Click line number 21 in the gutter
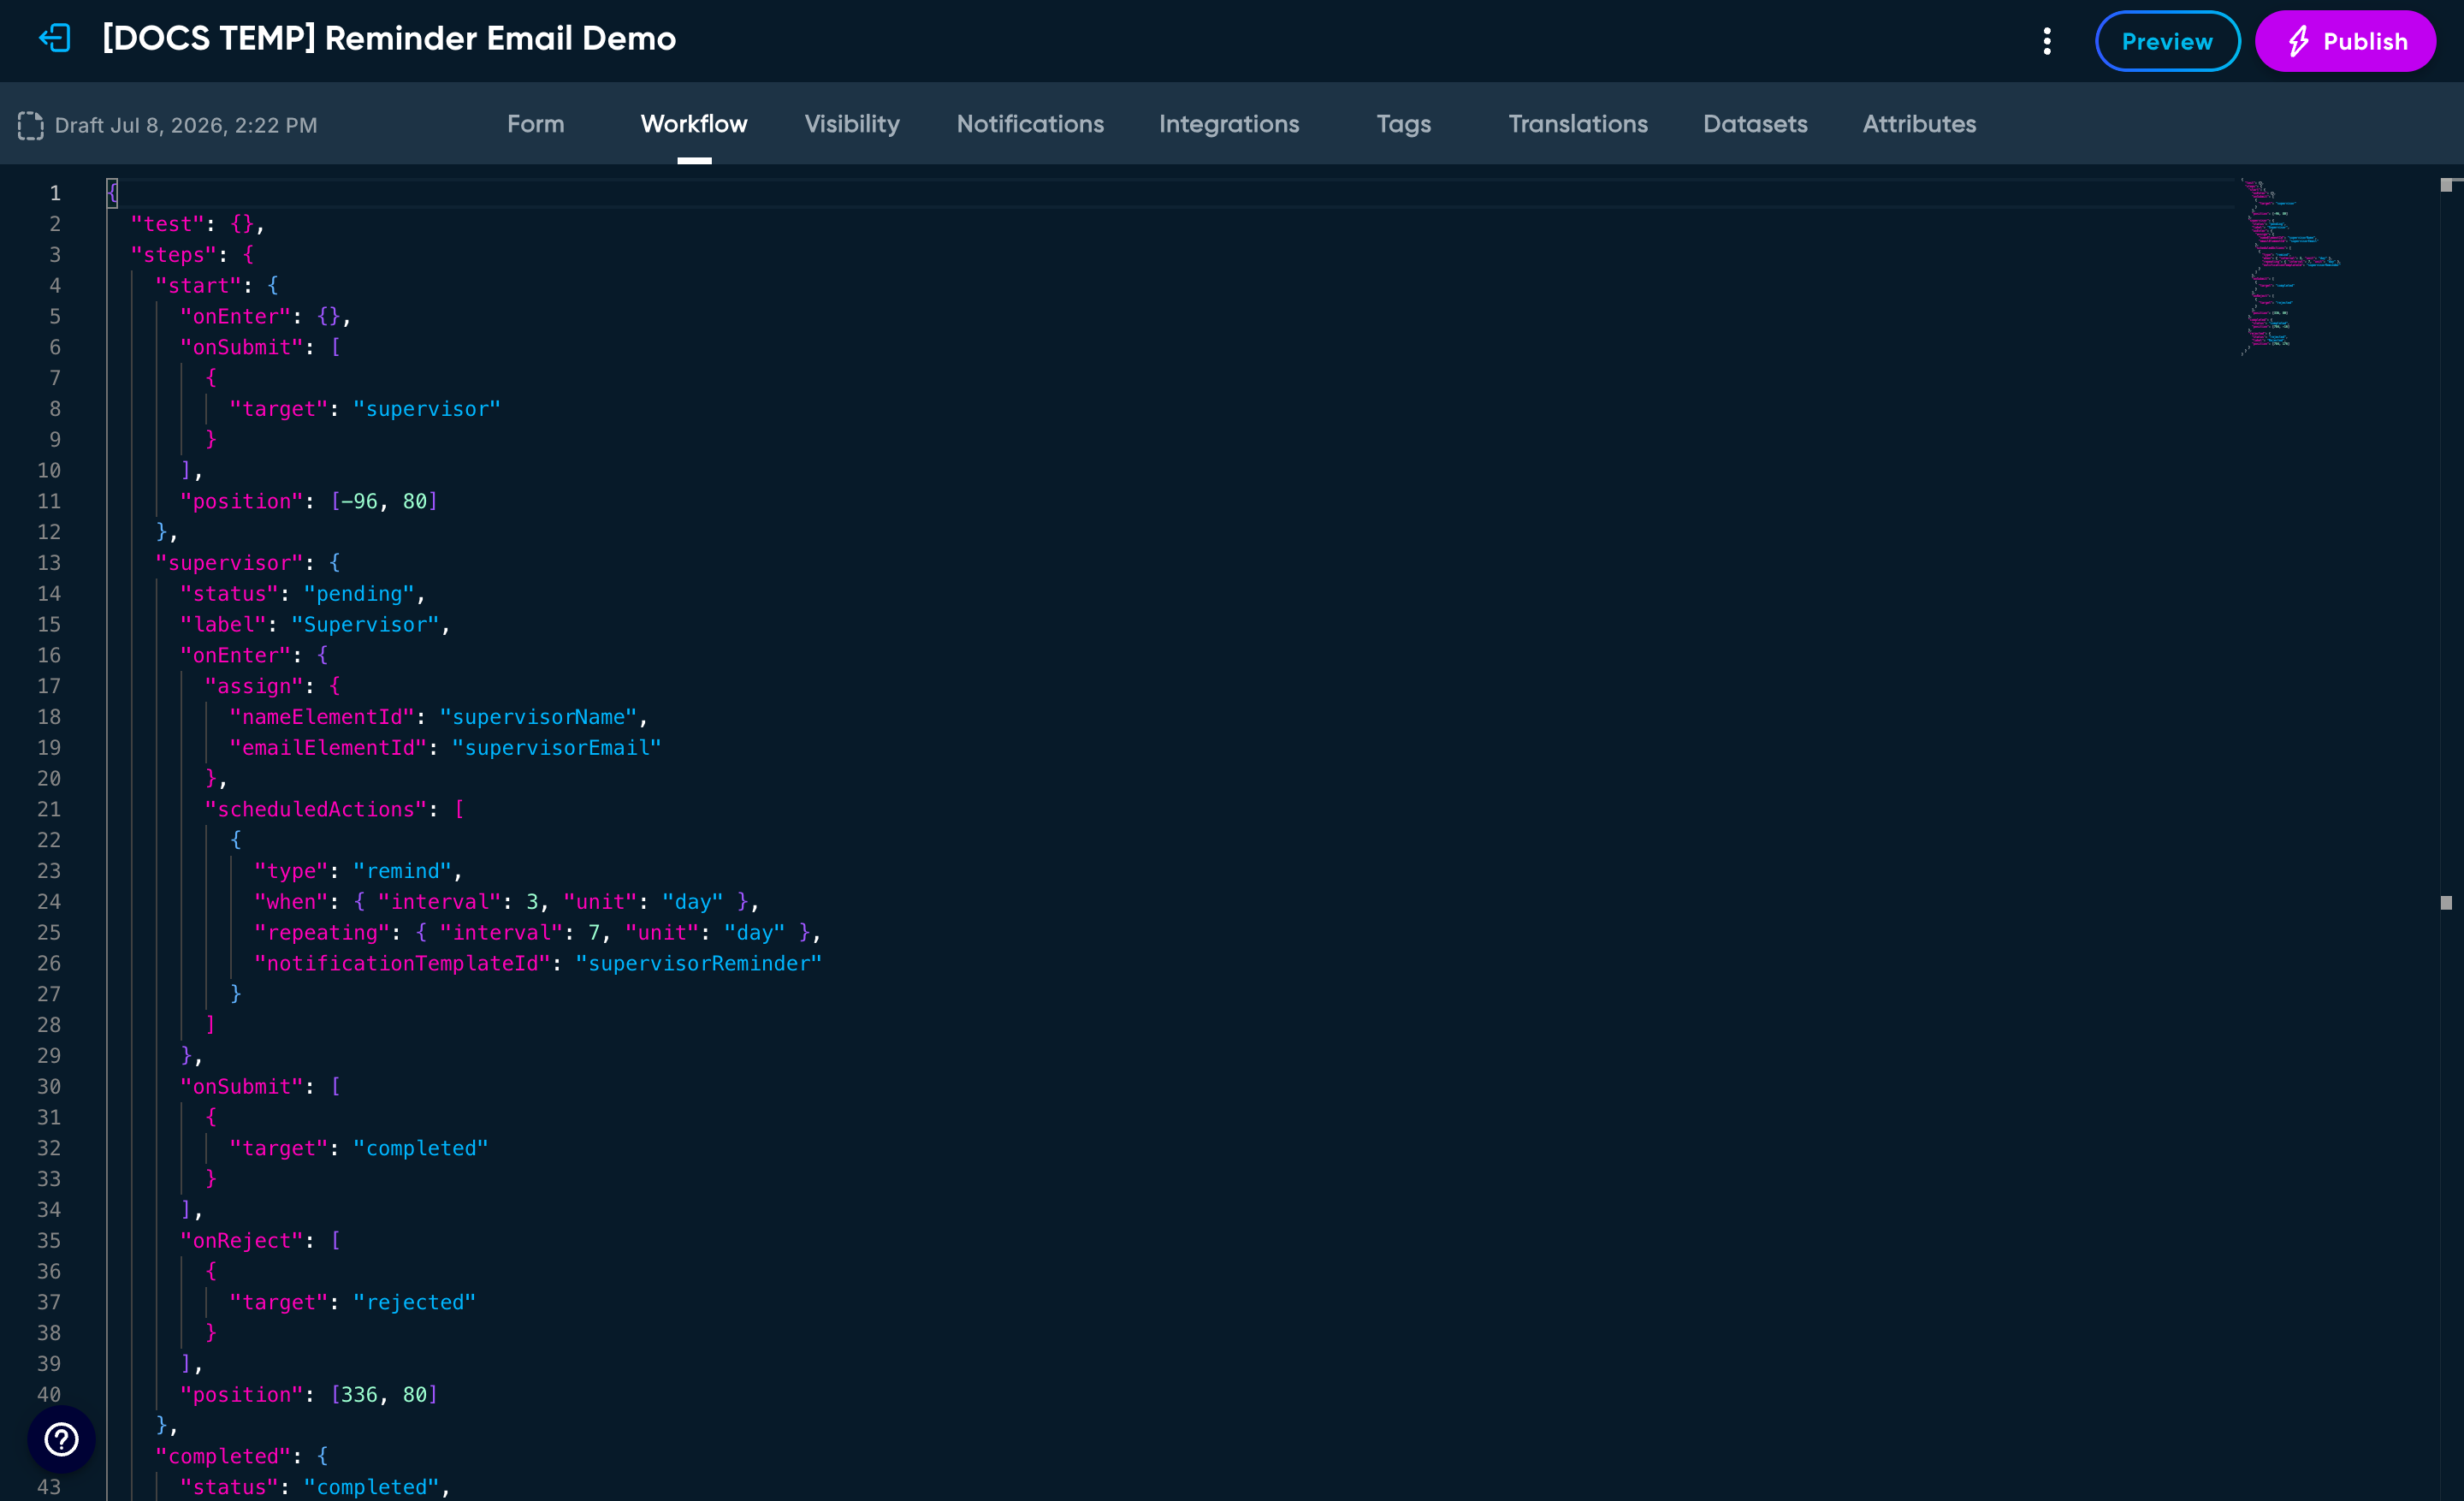This screenshot has height=1501, width=2464. pos(49,809)
